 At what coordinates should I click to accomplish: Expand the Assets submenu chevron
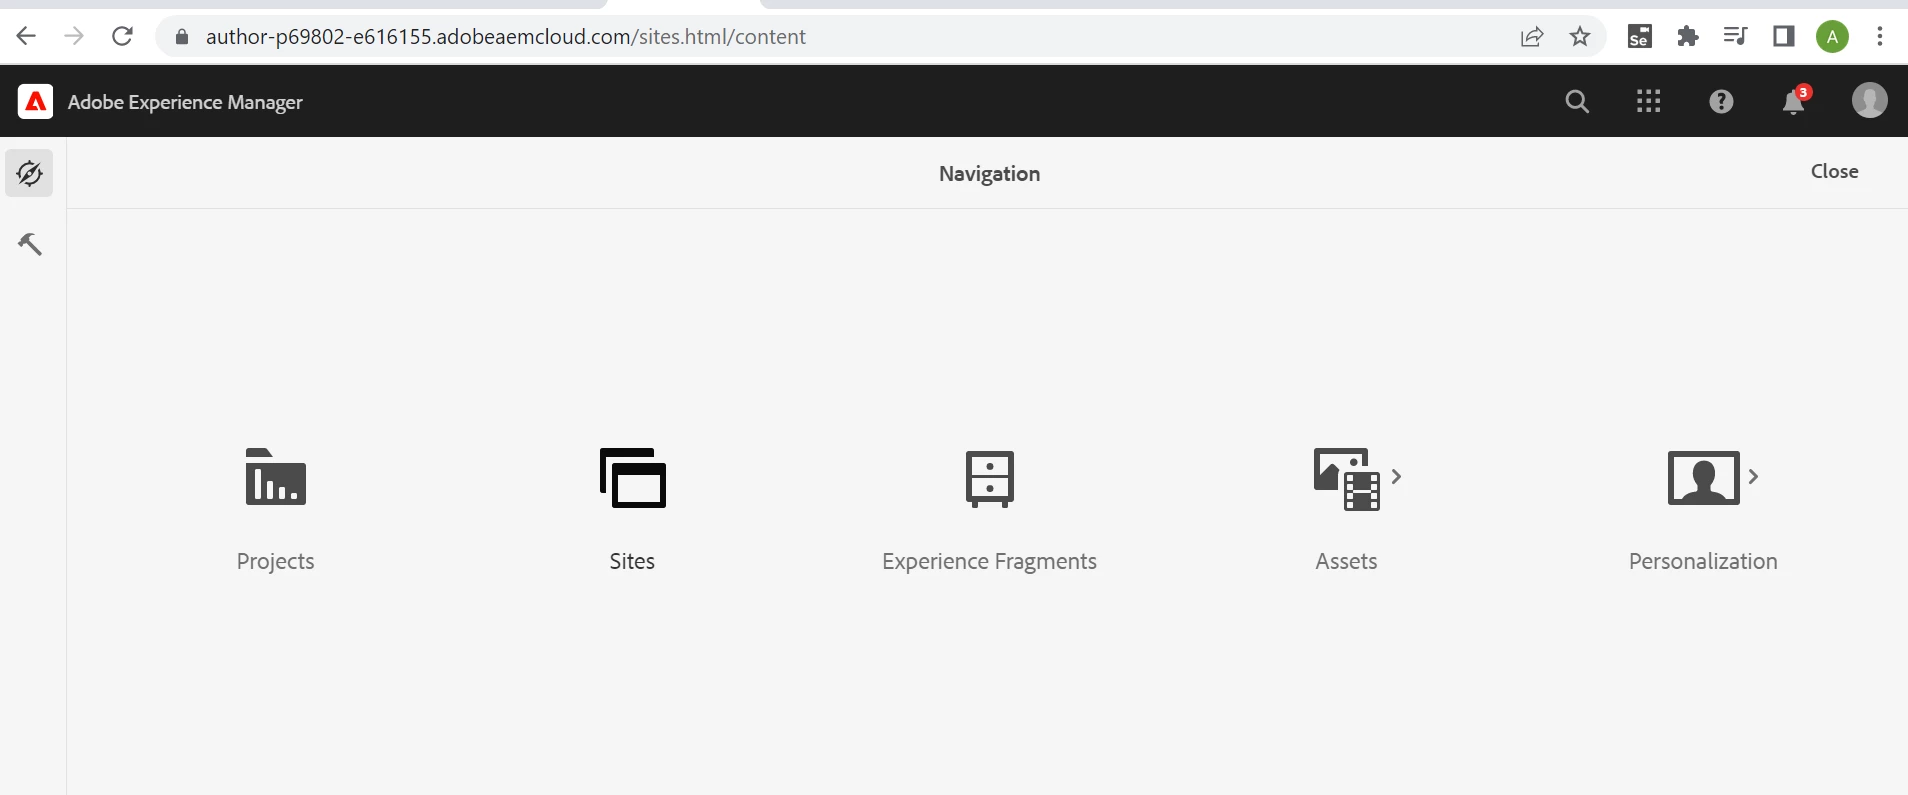[x=1397, y=476]
